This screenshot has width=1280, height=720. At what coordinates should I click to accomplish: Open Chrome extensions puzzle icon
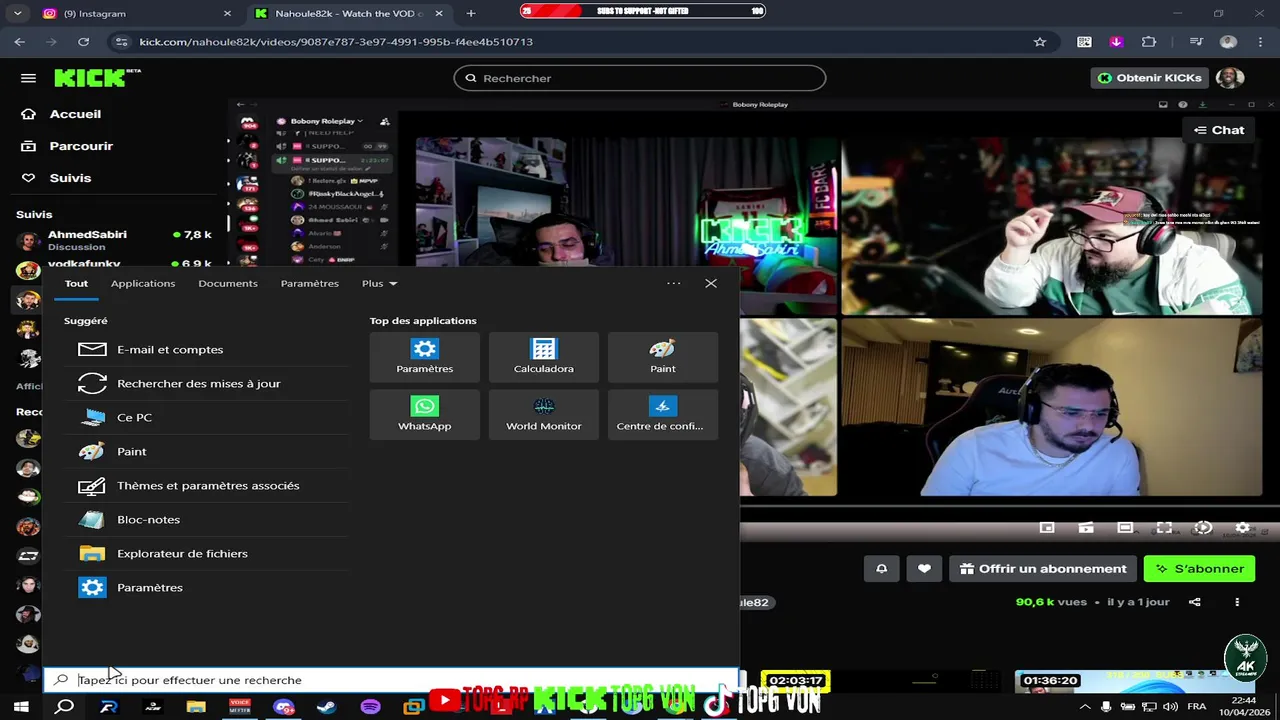tap(1149, 42)
